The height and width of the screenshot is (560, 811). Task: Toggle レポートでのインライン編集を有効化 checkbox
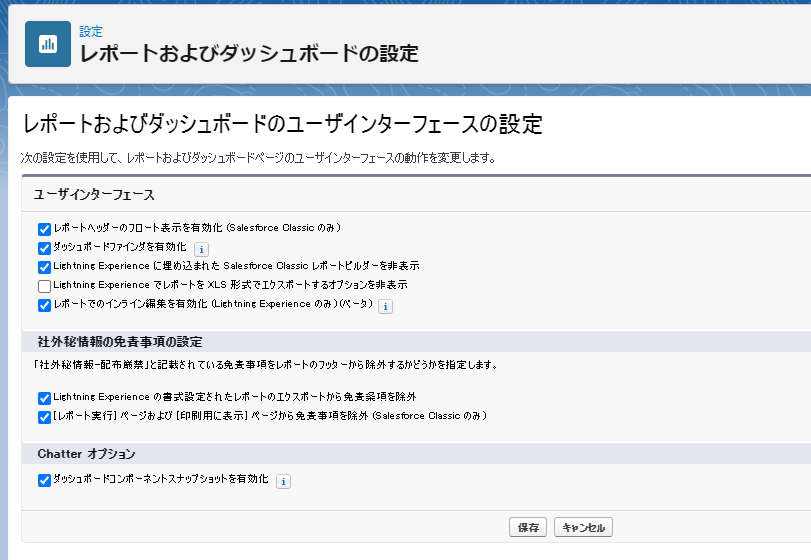(44, 305)
